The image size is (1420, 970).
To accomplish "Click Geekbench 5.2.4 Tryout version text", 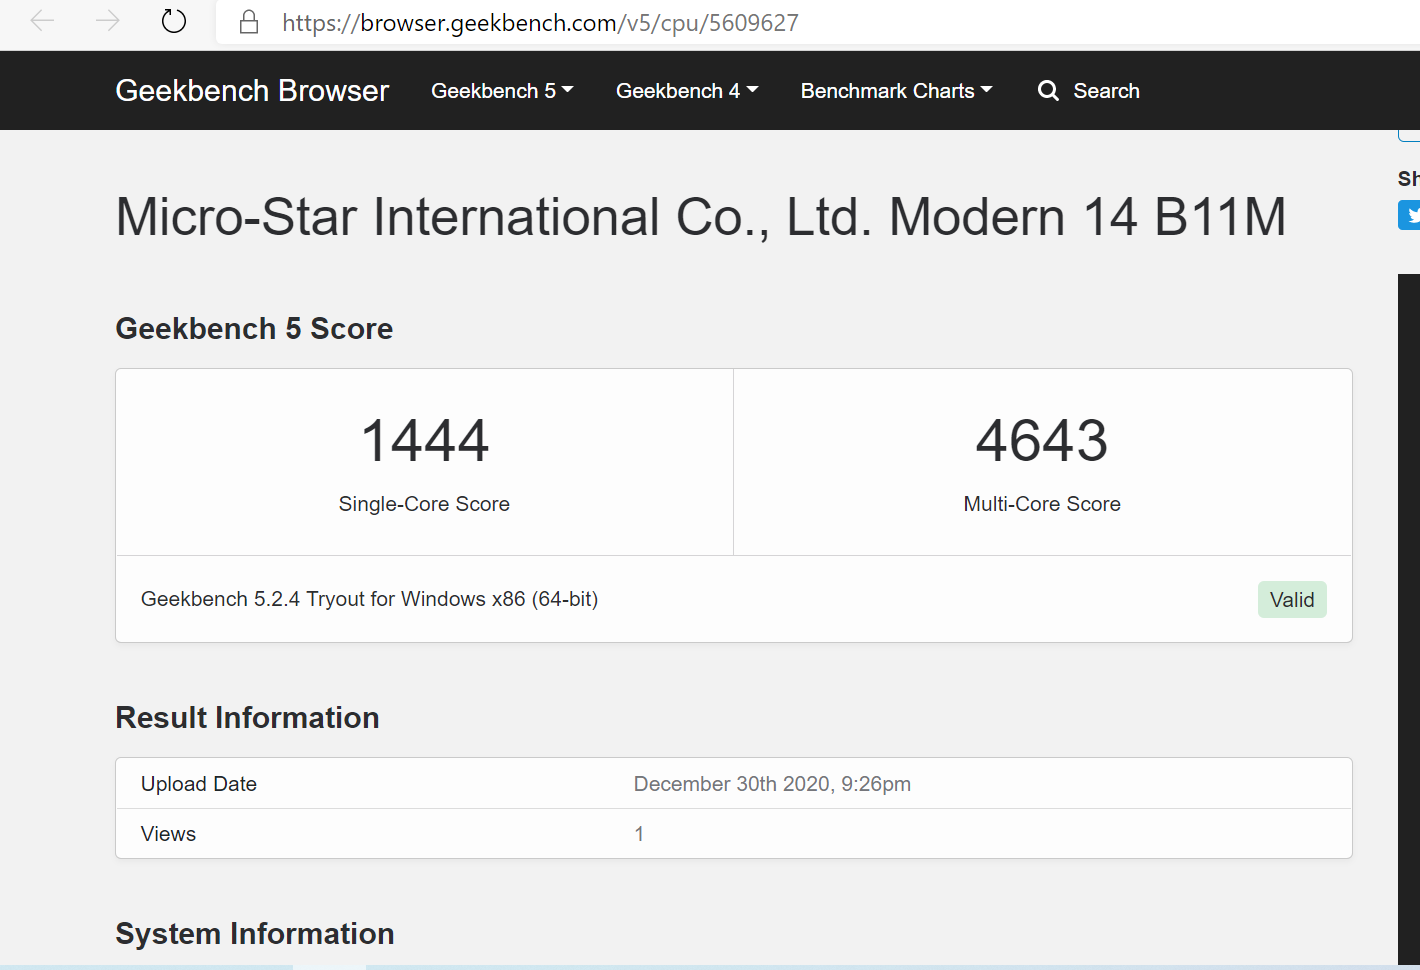I will pyautogui.click(x=369, y=599).
